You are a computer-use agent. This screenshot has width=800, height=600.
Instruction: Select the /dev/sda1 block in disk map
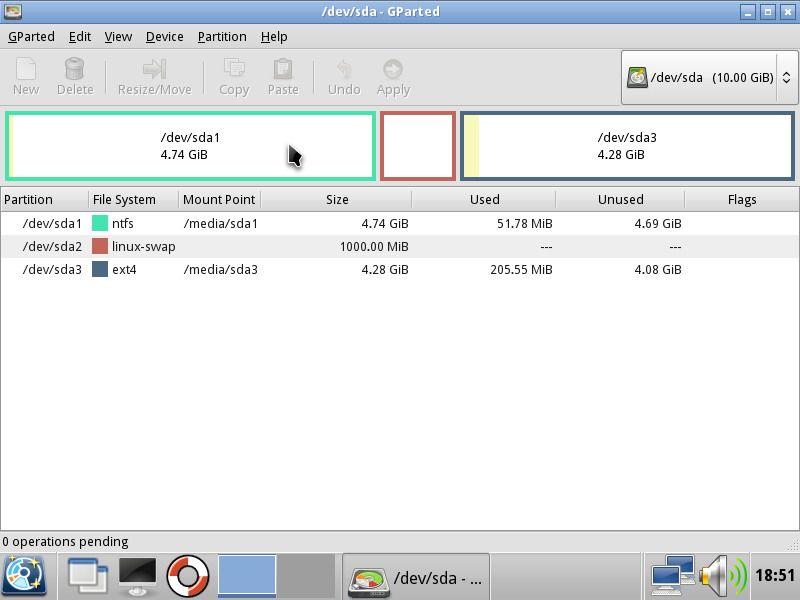pos(190,146)
